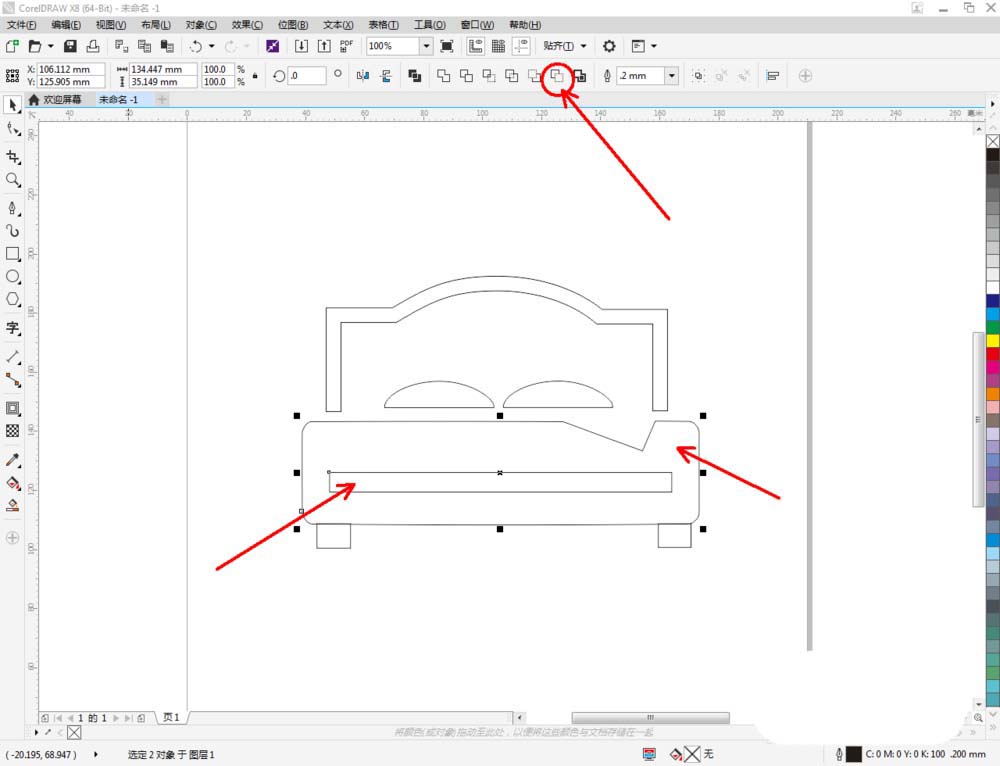1000x766 pixels.
Task: Select the Shape tool
Action: click(12, 129)
